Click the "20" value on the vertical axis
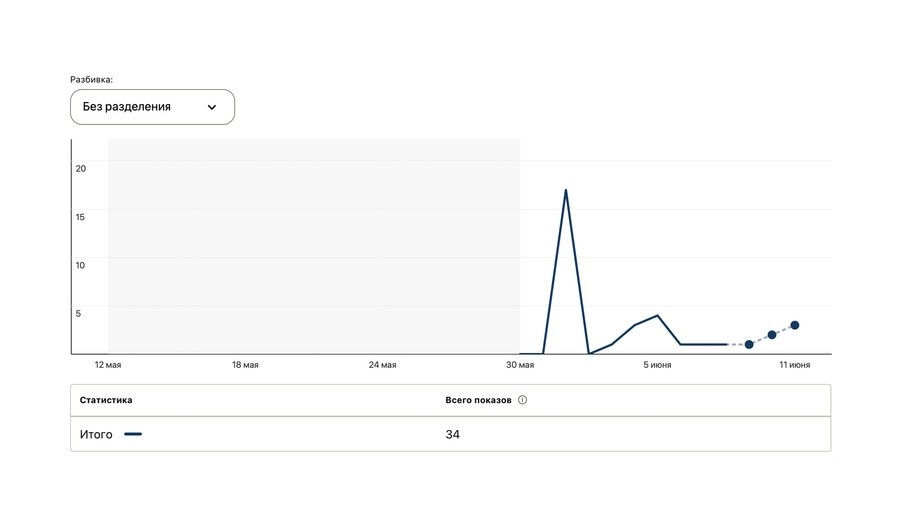Image resolution: width=900 pixels, height=525 pixels. coord(81,168)
